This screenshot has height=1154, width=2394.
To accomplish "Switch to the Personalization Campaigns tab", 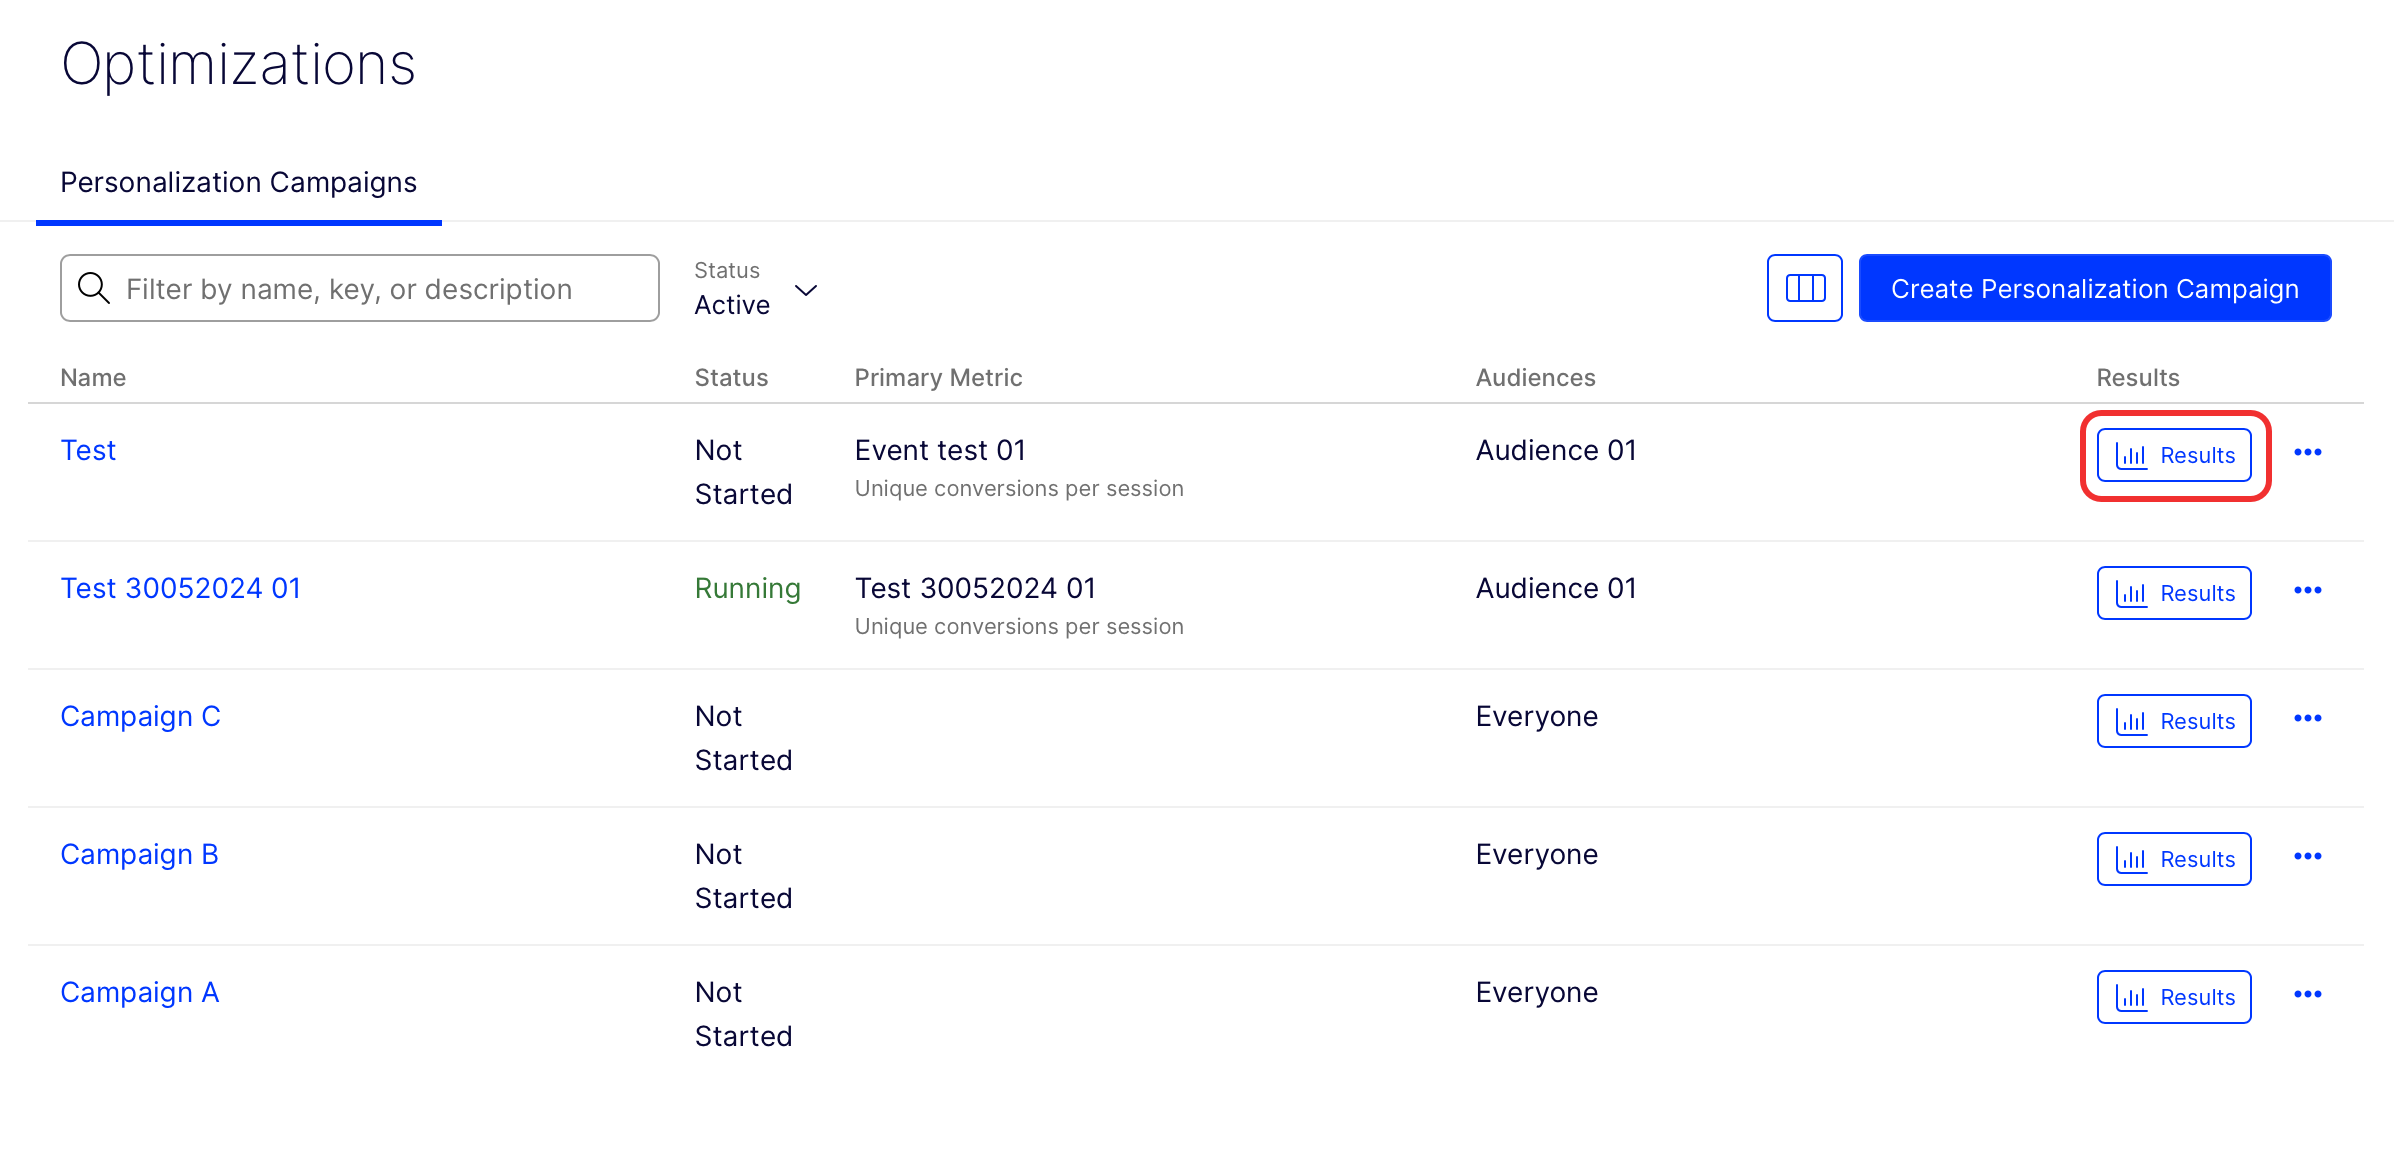I will 238,183.
